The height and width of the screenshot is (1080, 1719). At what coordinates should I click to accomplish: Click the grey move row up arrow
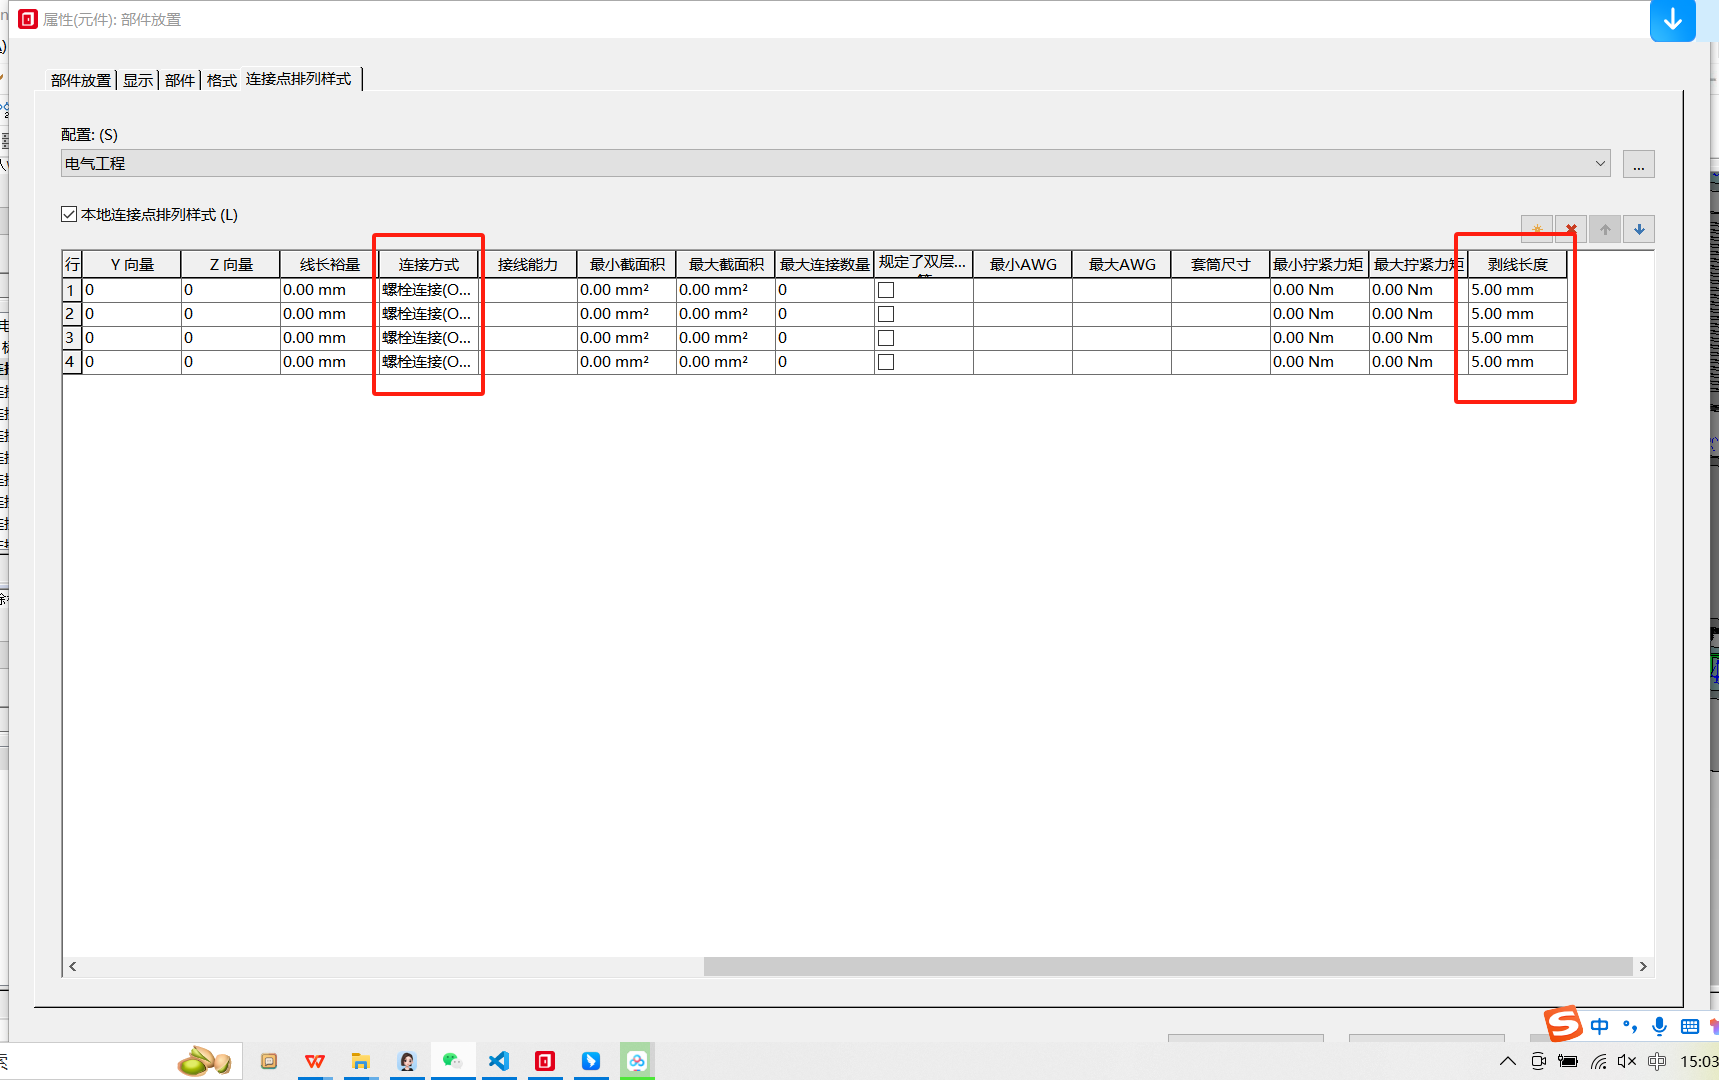tap(1605, 230)
